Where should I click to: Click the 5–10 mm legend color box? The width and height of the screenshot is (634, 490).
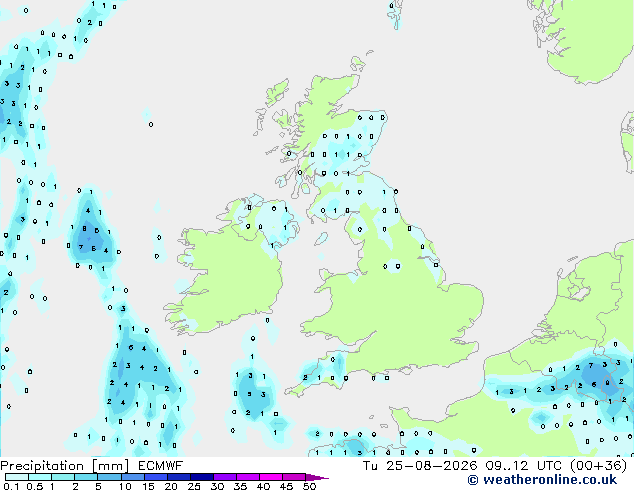(110, 477)
